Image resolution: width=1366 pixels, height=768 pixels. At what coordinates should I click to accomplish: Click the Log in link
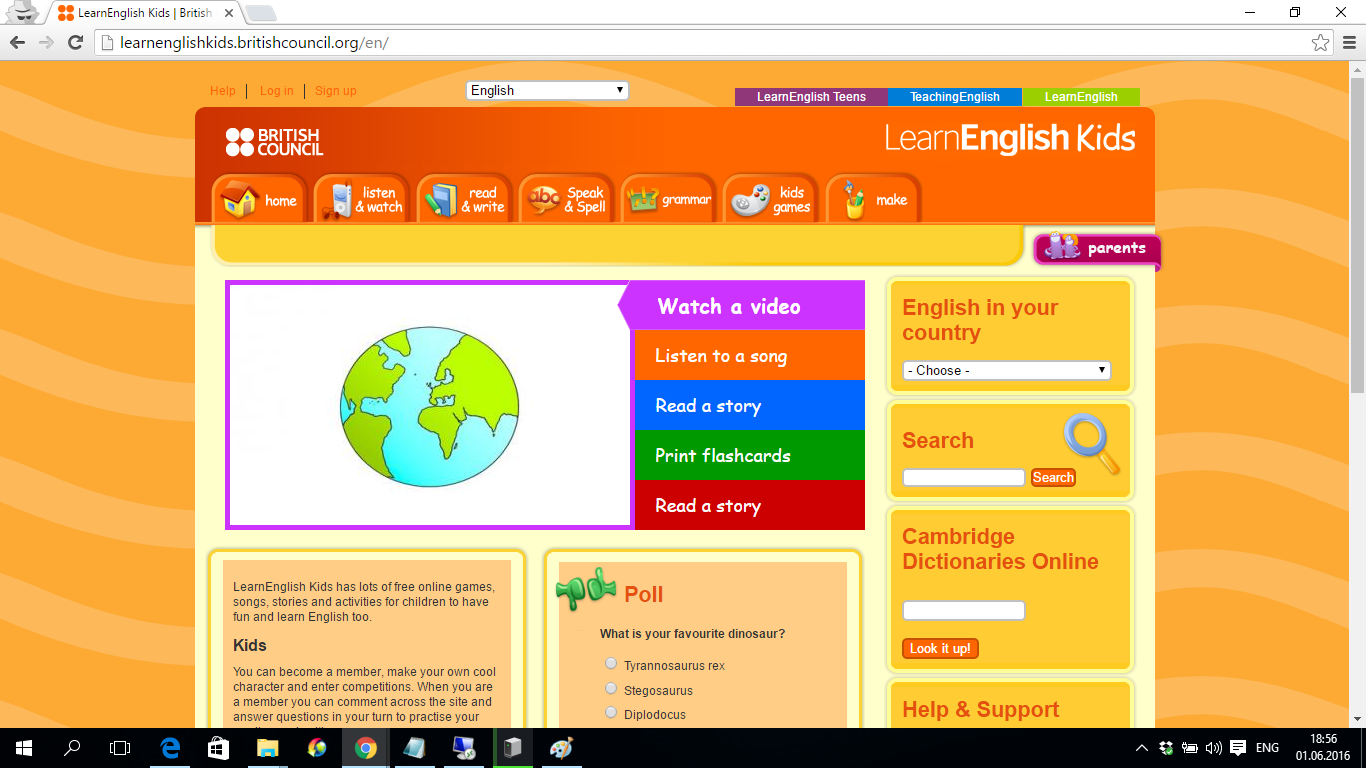click(x=277, y=91)
